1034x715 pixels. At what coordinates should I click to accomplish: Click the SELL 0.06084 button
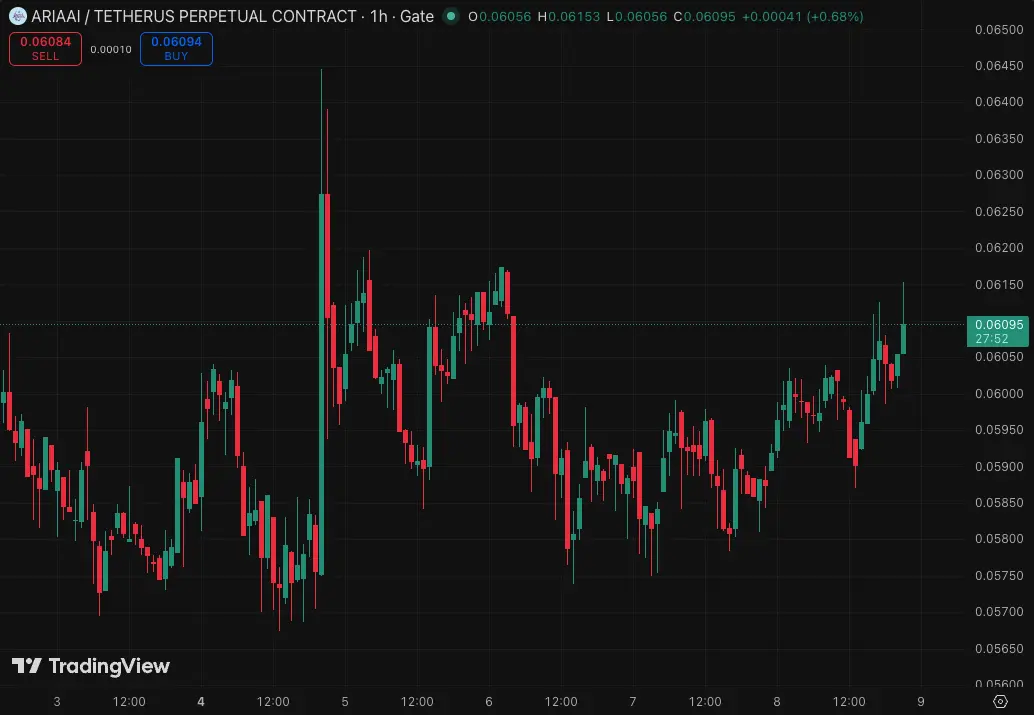point(46,49)
